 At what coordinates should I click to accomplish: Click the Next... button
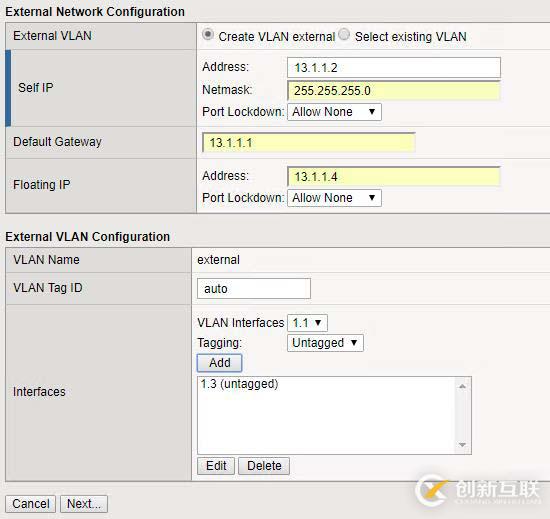tap(84, 504)
